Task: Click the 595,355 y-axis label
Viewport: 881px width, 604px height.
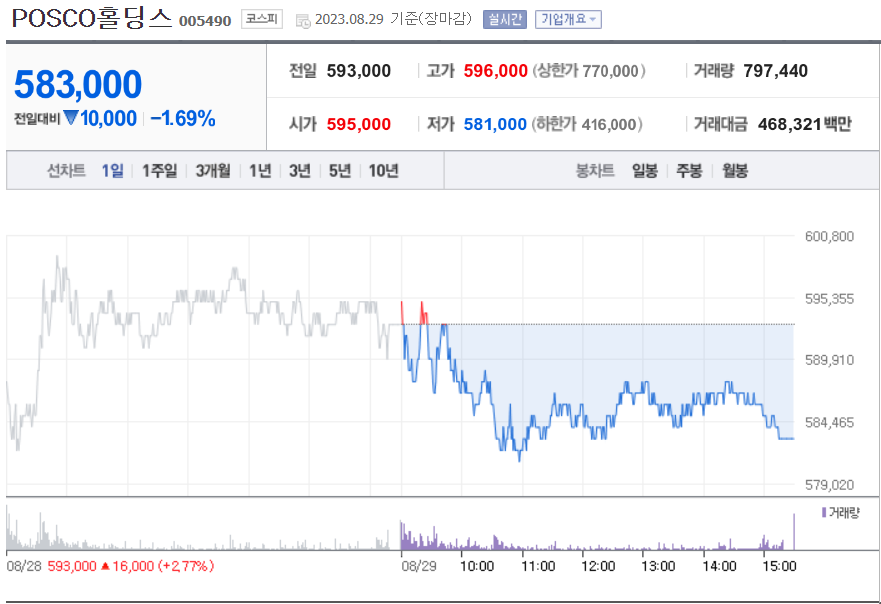Action: pos(829,298)
